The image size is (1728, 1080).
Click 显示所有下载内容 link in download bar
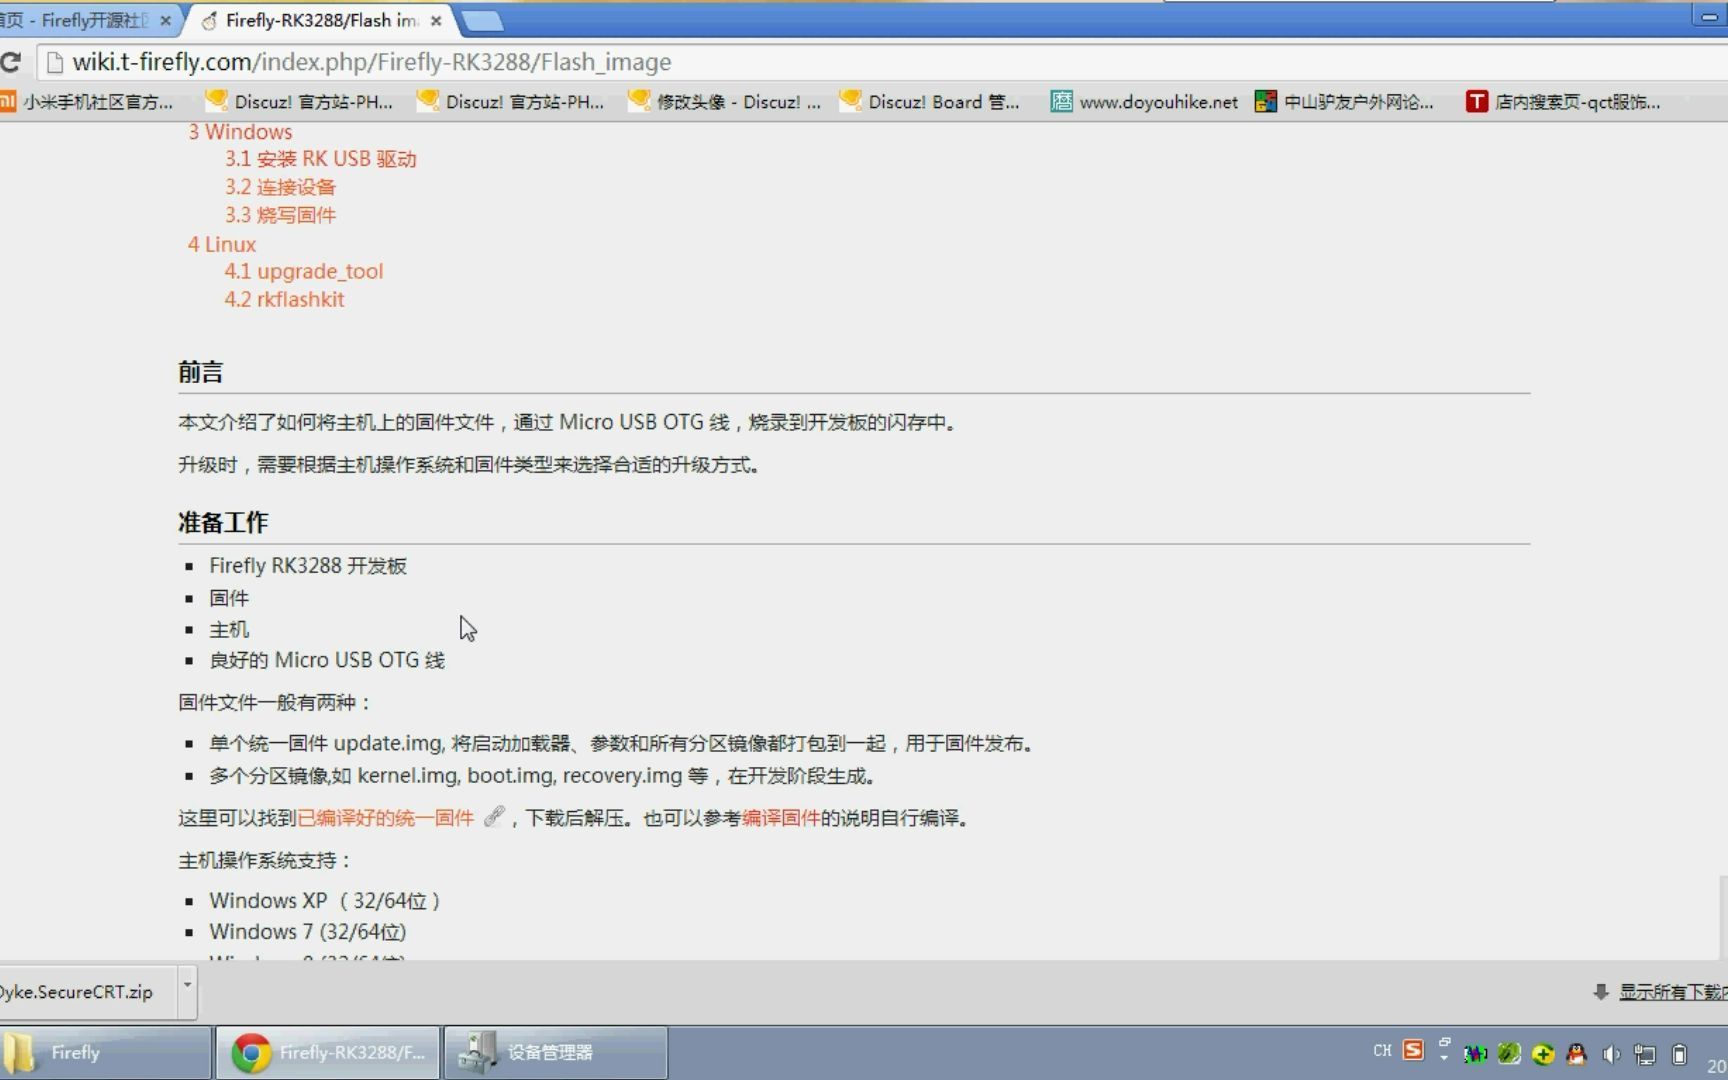click(1673, 992)
